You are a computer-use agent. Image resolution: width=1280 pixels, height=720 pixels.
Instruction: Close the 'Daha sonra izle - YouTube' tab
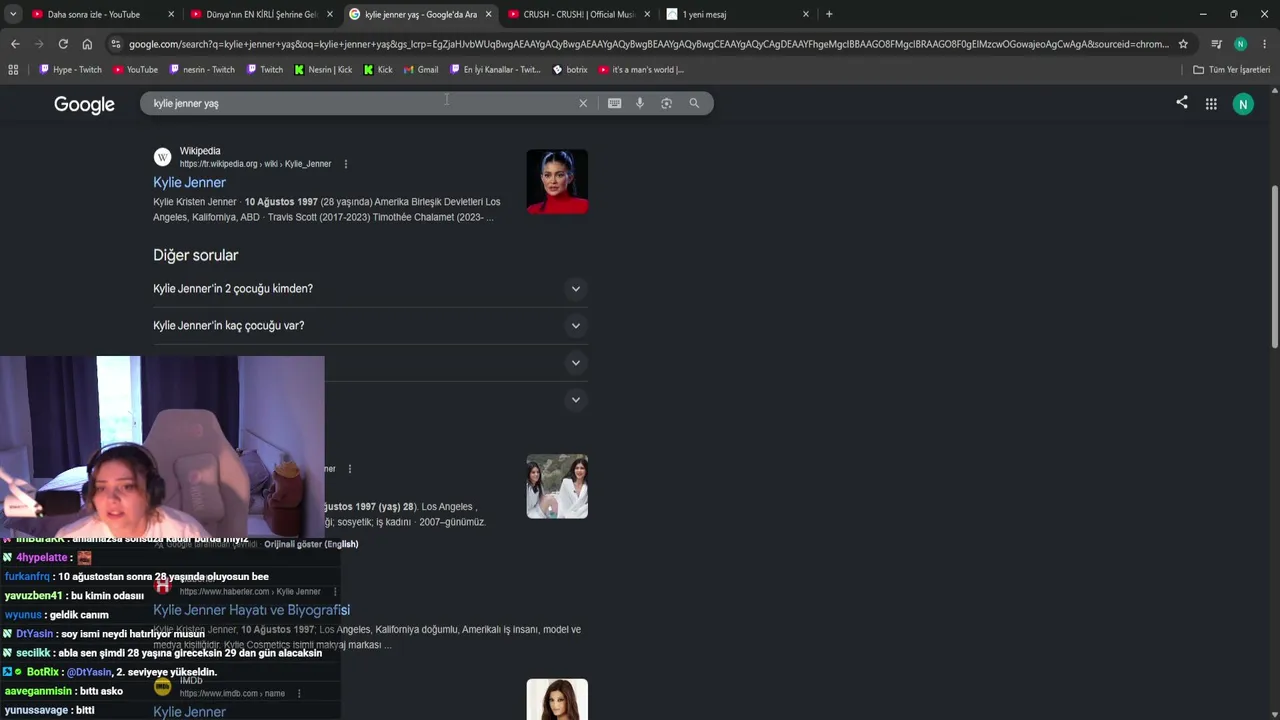coord(171,14)
